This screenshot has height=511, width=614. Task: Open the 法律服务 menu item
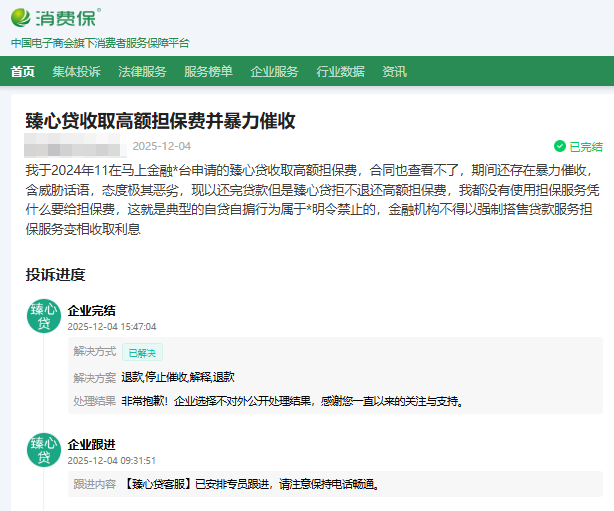[x=142, y=72]
